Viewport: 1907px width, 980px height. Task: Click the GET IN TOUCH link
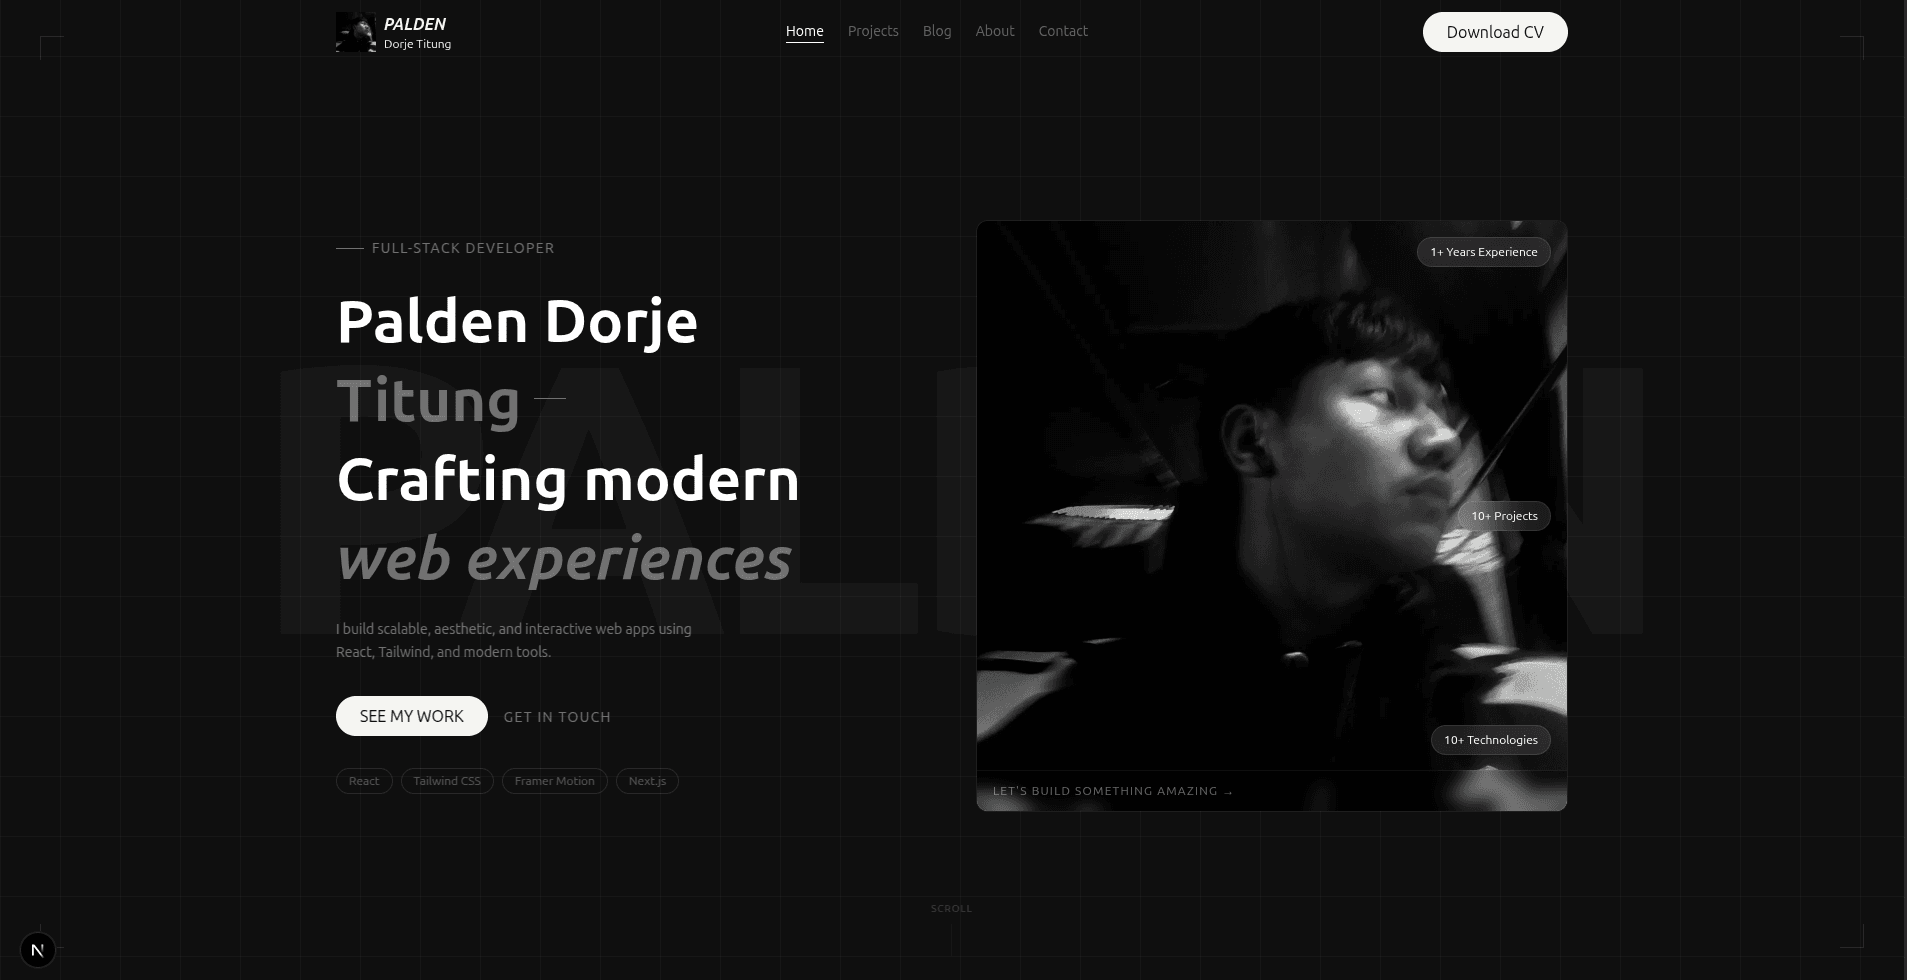click(556, 716)
